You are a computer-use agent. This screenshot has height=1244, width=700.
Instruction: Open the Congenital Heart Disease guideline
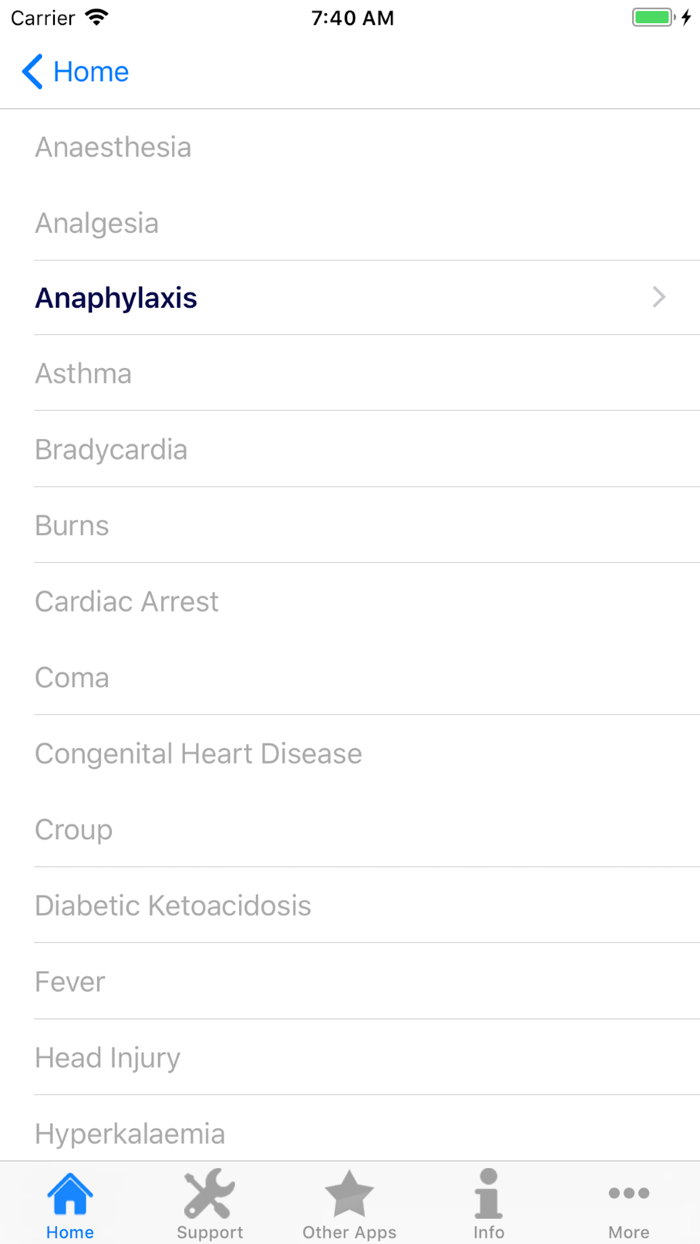pos(198,753)
